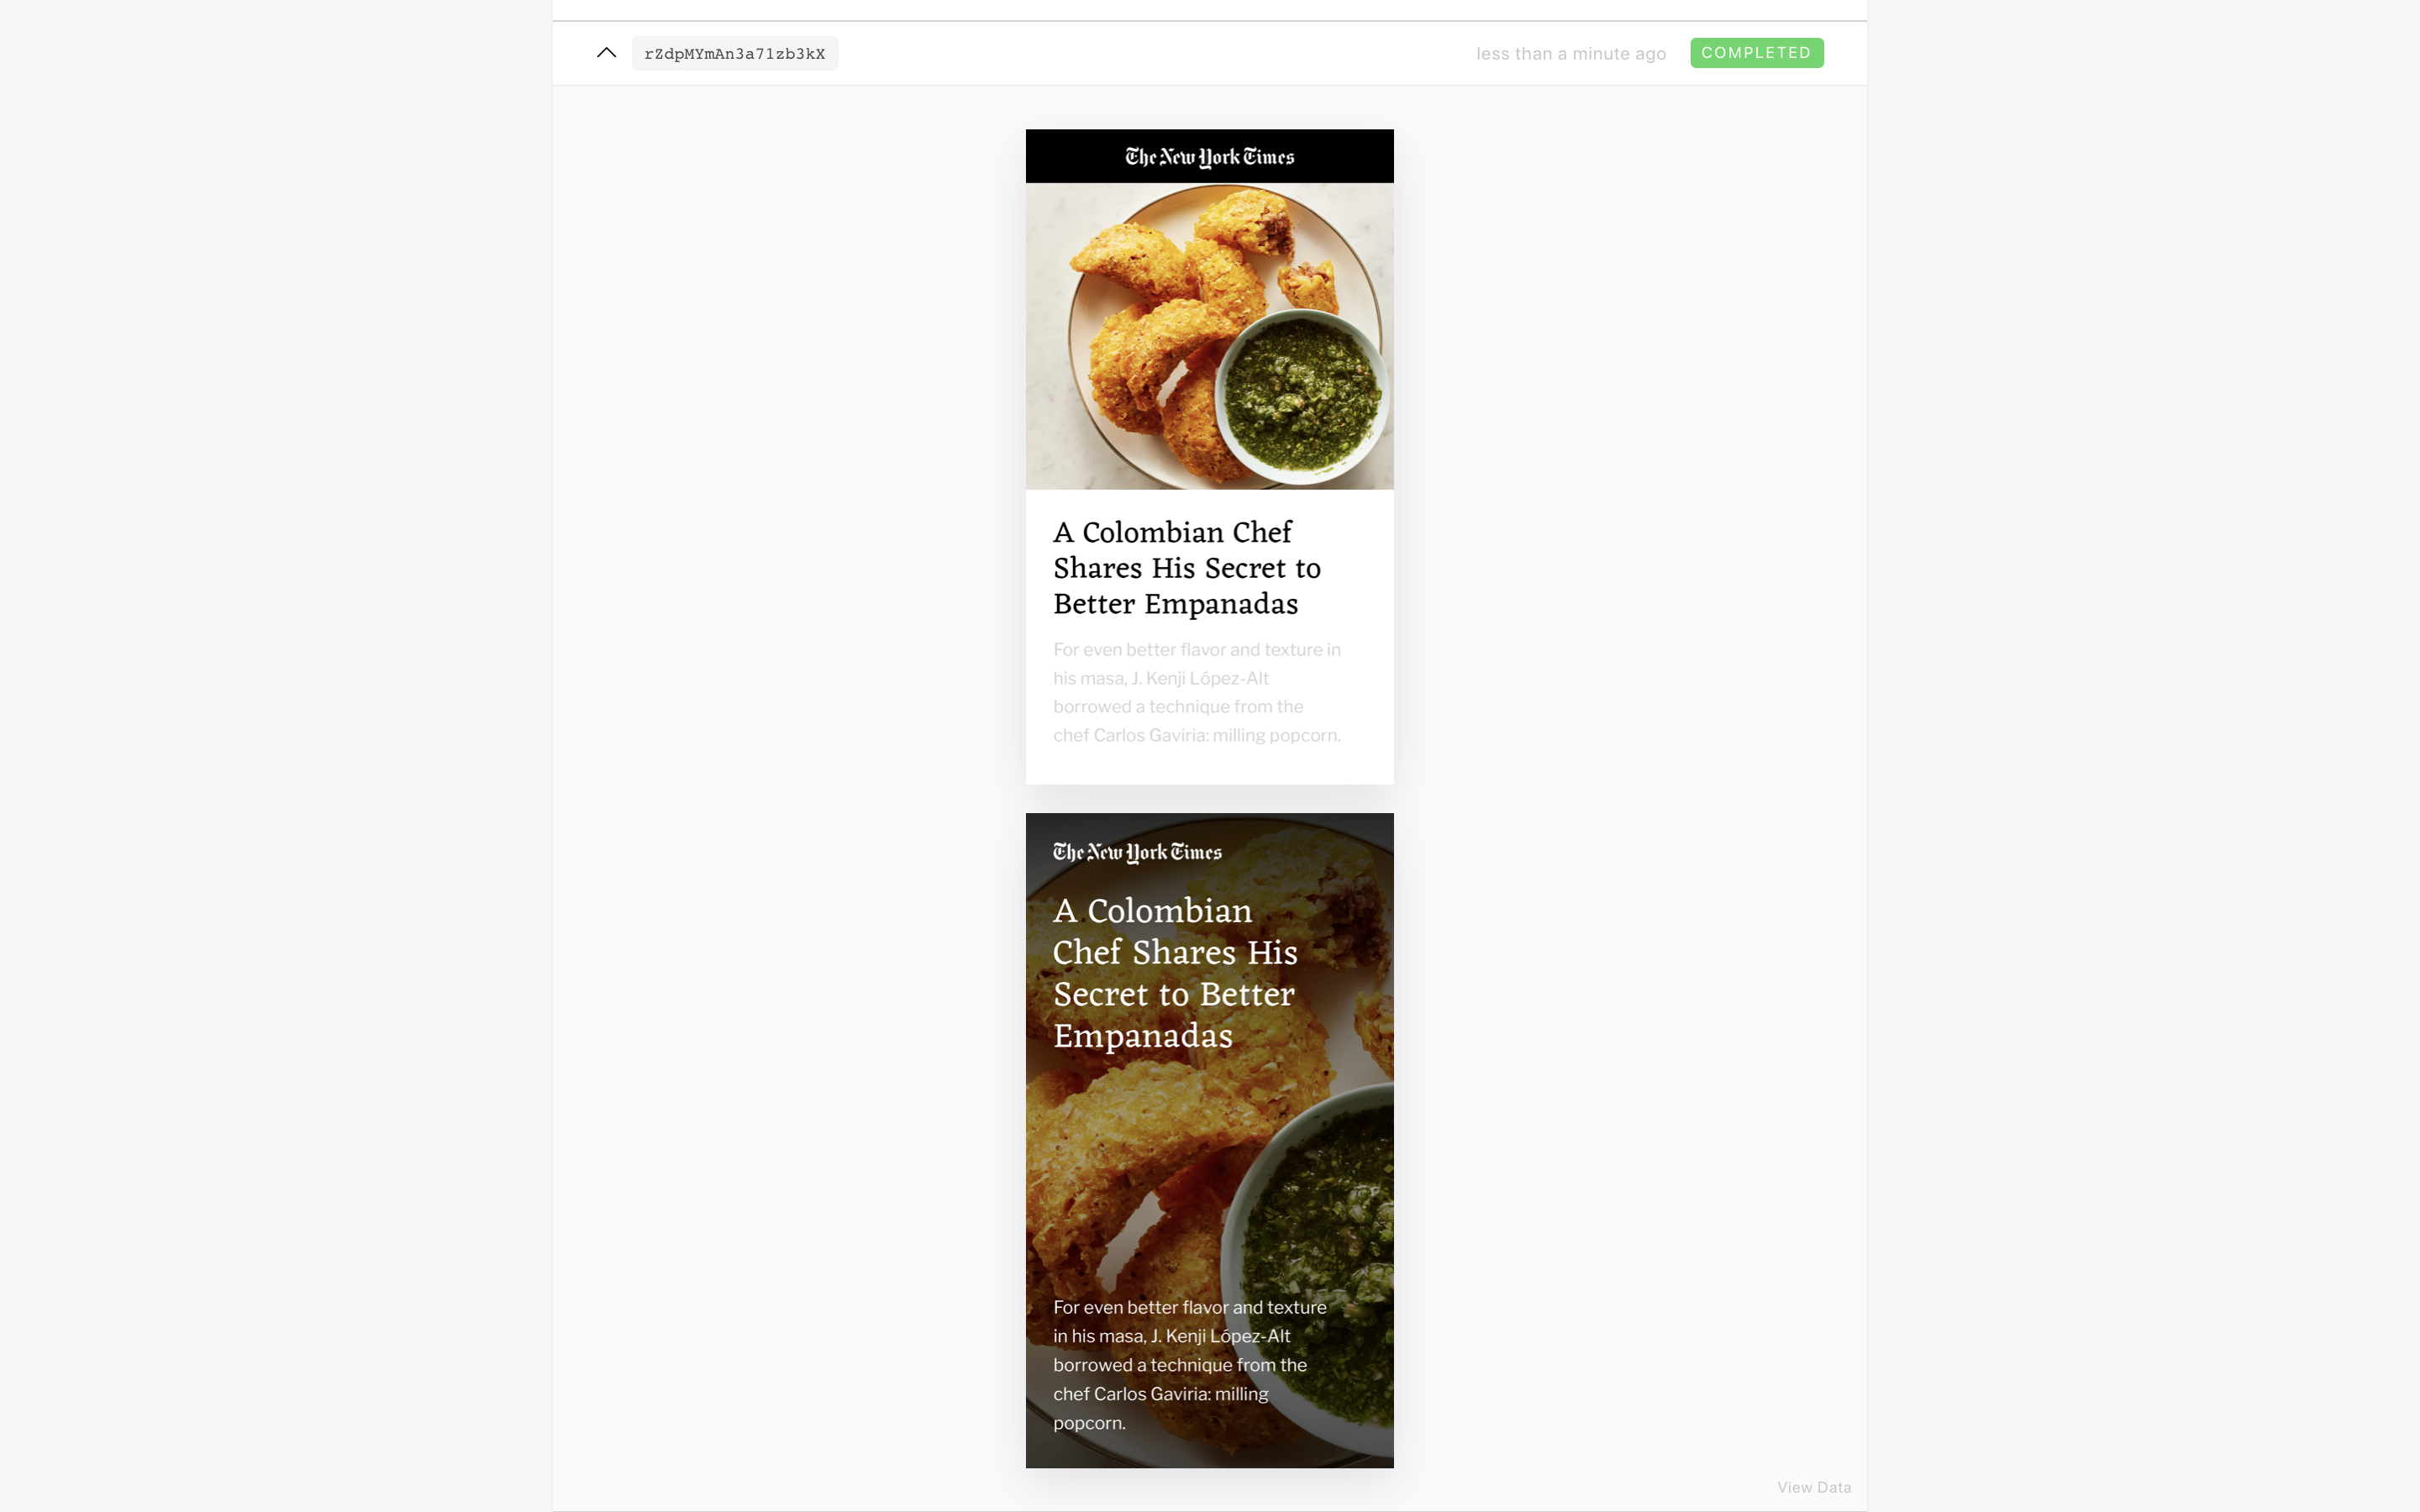The height and width of the screenshot is (1512, 2420).
Task: Select the rZdpMYmAn3a71zb3kX job ID chip
Action: 735,54
